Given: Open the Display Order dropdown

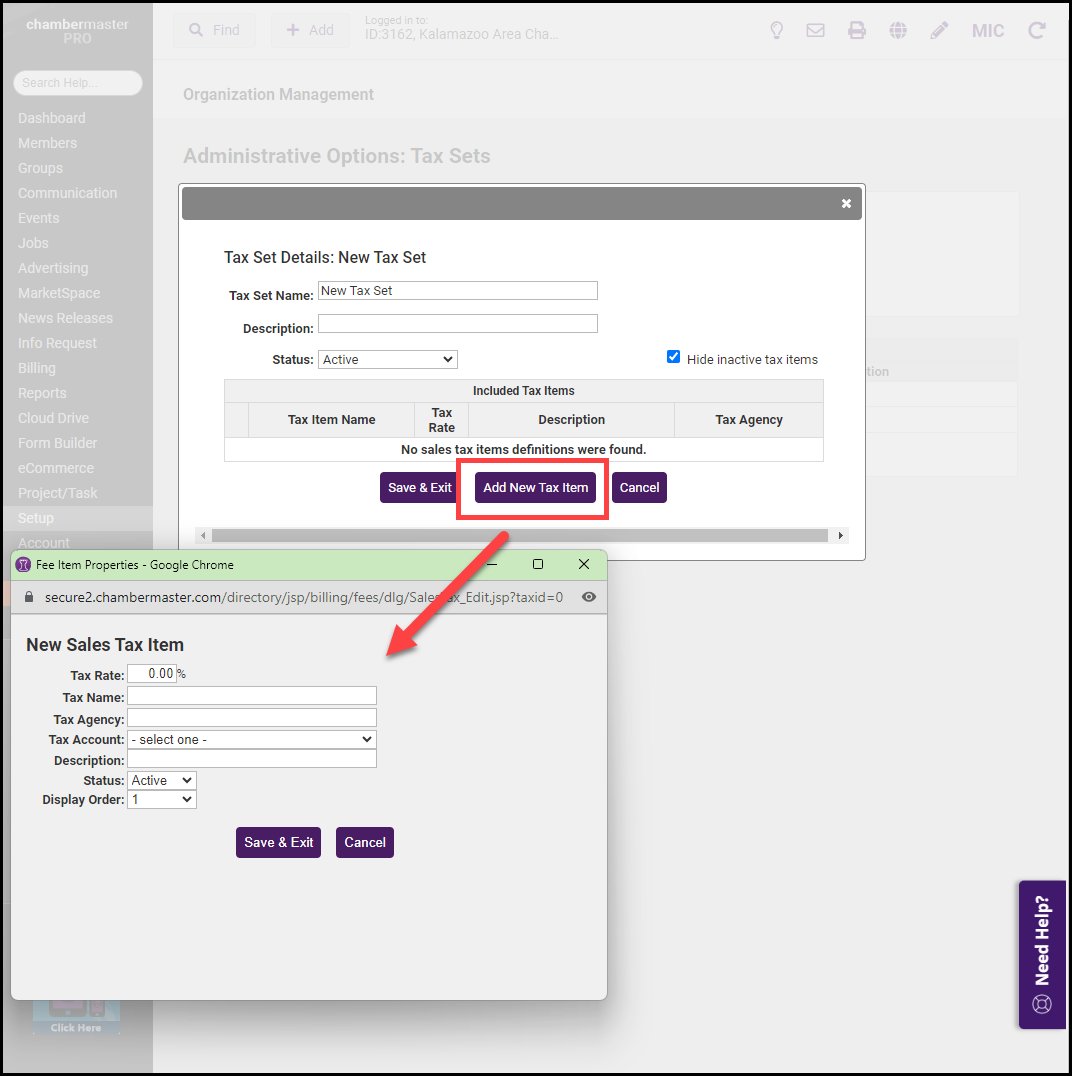Looking at the screenshot, I should [162, 800].
